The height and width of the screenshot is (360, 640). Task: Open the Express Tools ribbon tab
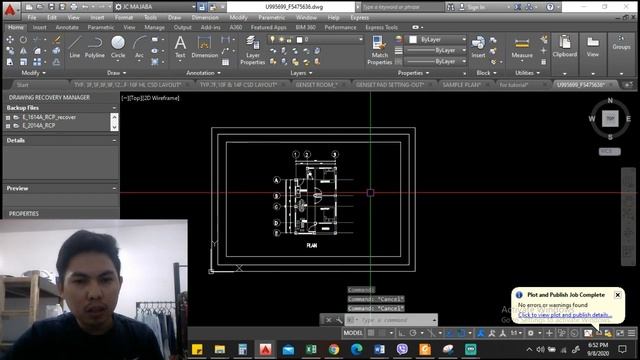(381, 27)
